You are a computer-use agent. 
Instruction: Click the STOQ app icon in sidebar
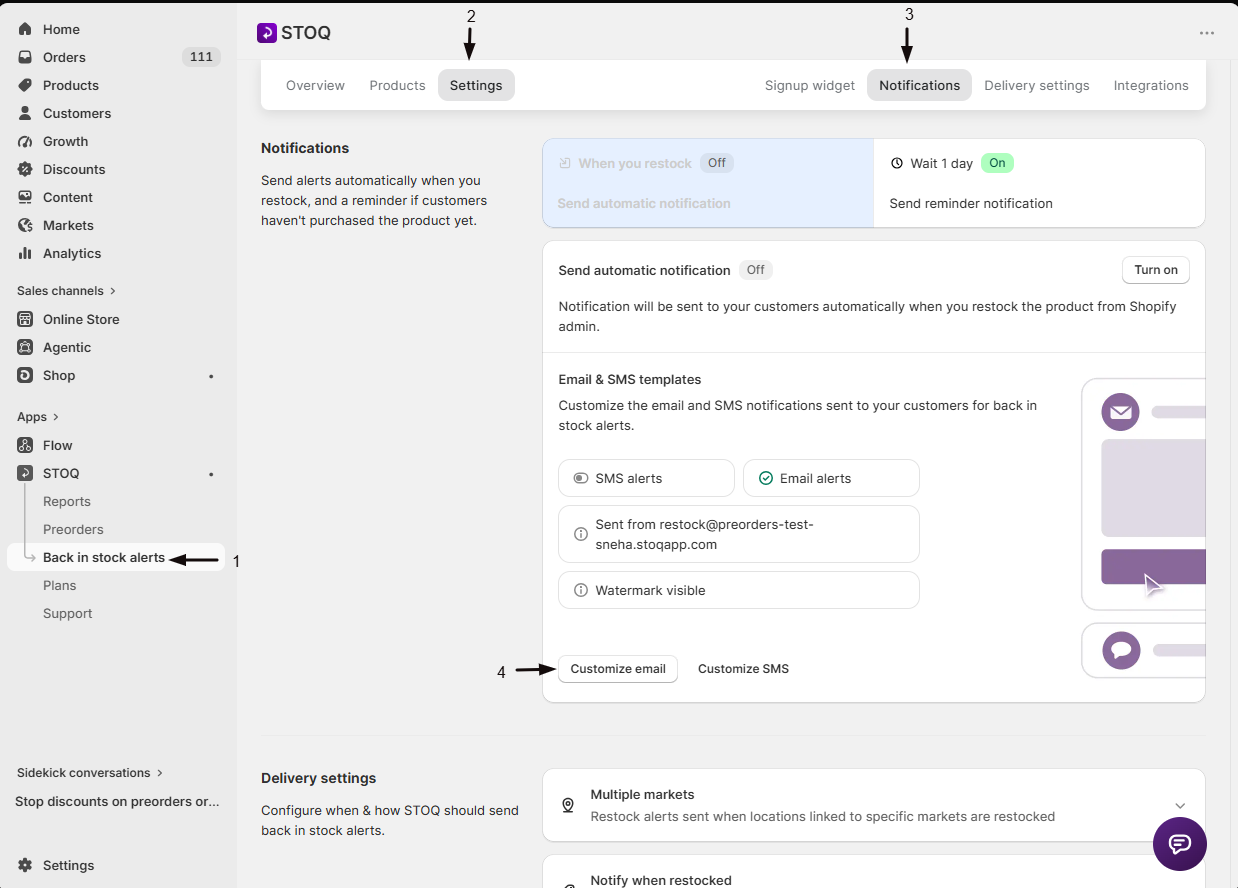click(25, 473)
